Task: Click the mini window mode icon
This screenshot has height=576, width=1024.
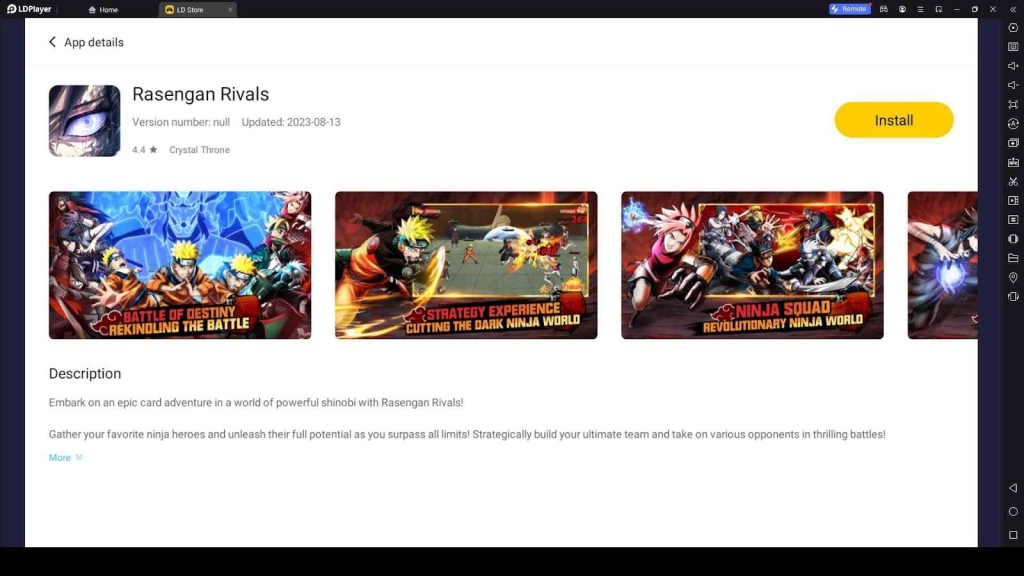Action: pyautogui.click(x=938, y=9)
